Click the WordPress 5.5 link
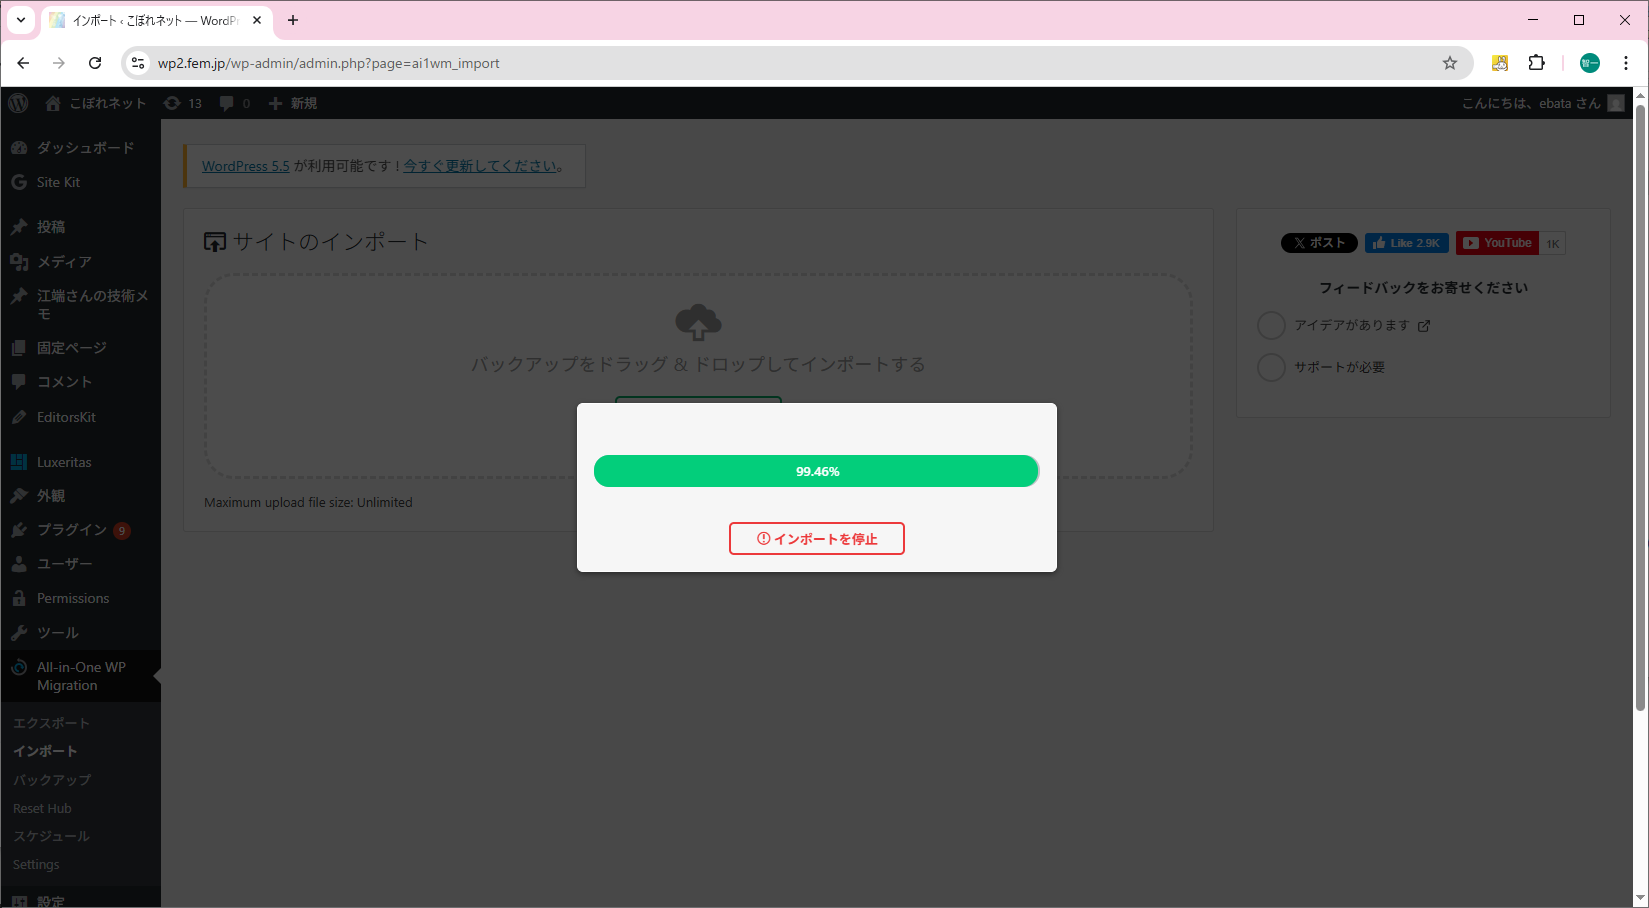 point(245,166)
